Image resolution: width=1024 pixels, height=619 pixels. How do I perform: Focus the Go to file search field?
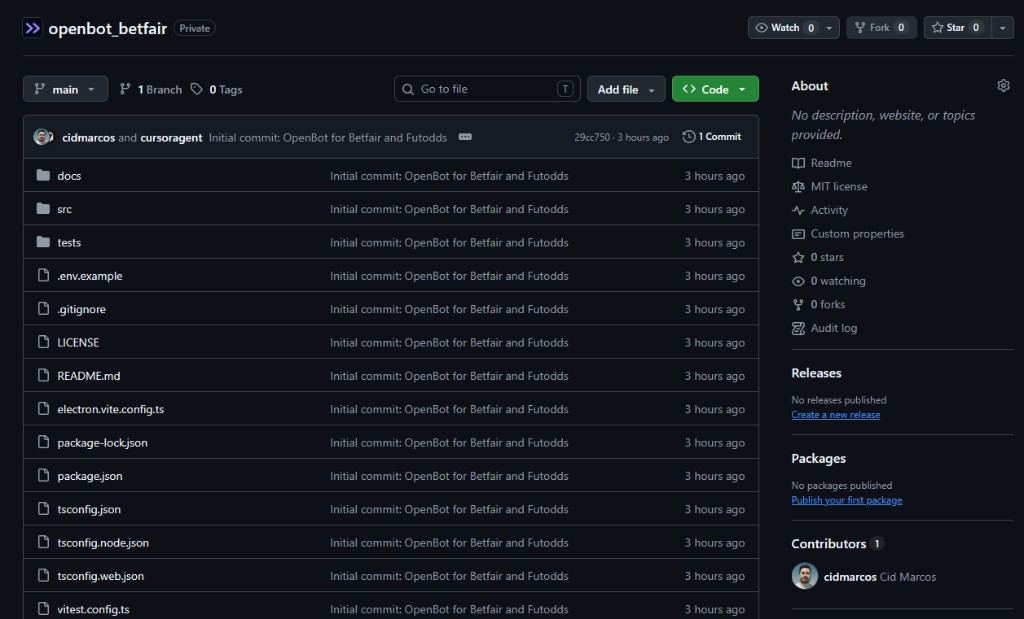click(x=487, y=89)
